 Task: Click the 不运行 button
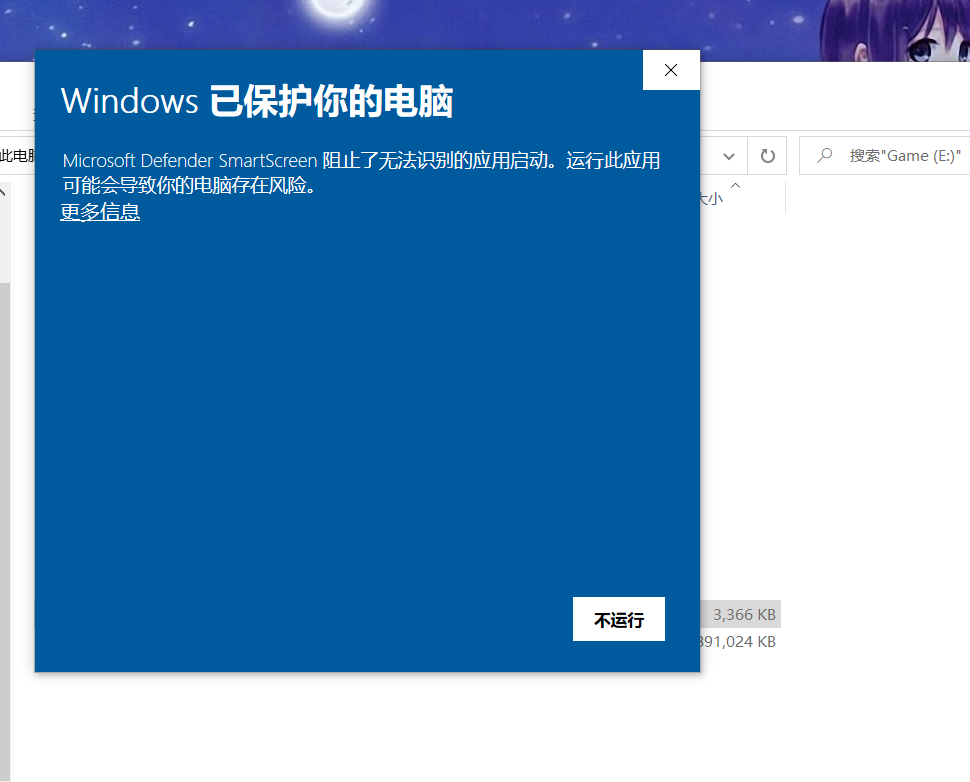click(619, 619)
